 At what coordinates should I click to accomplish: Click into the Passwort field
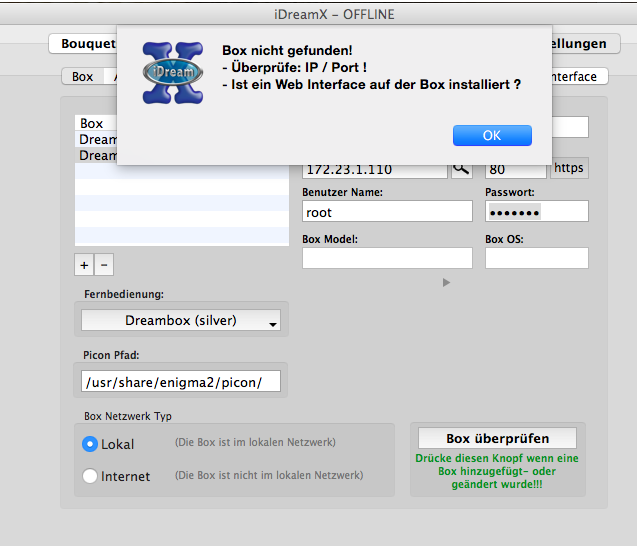tap(536, 212)
